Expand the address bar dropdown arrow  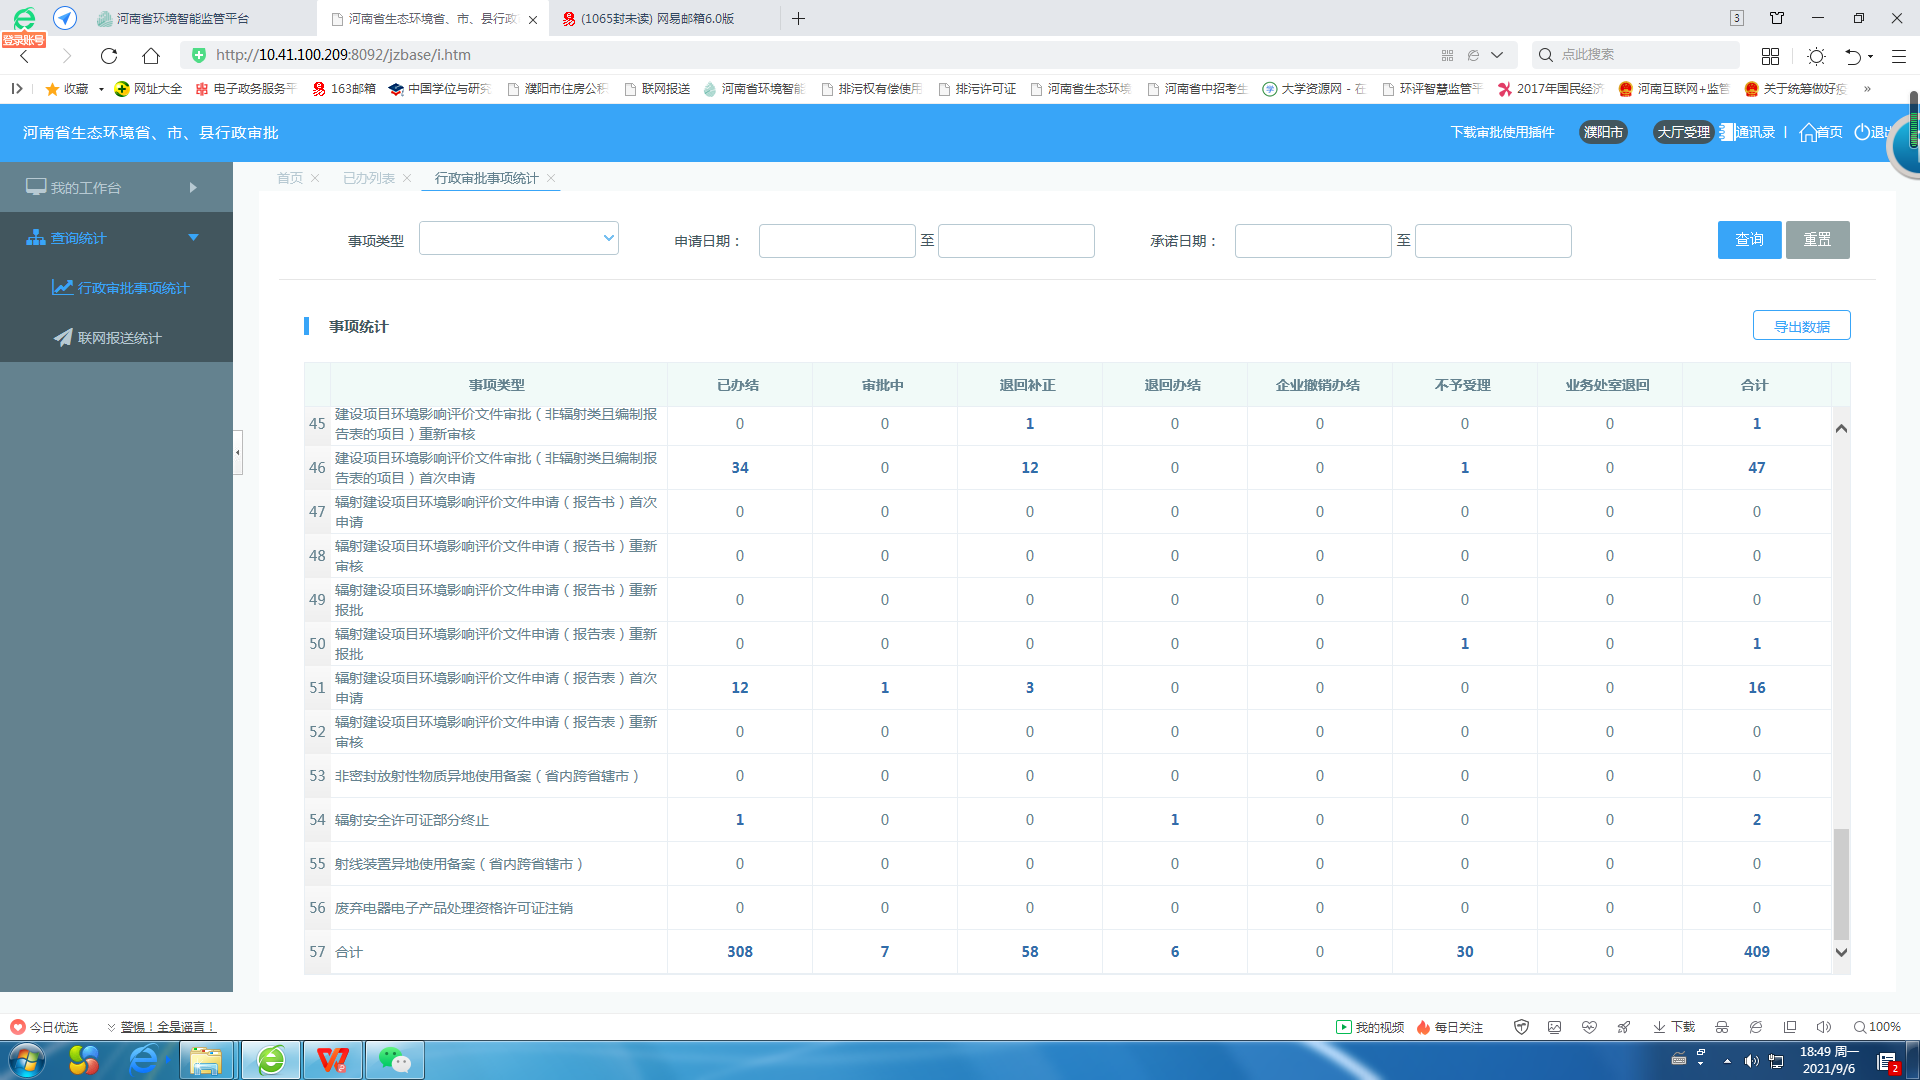coord(1497,55)
